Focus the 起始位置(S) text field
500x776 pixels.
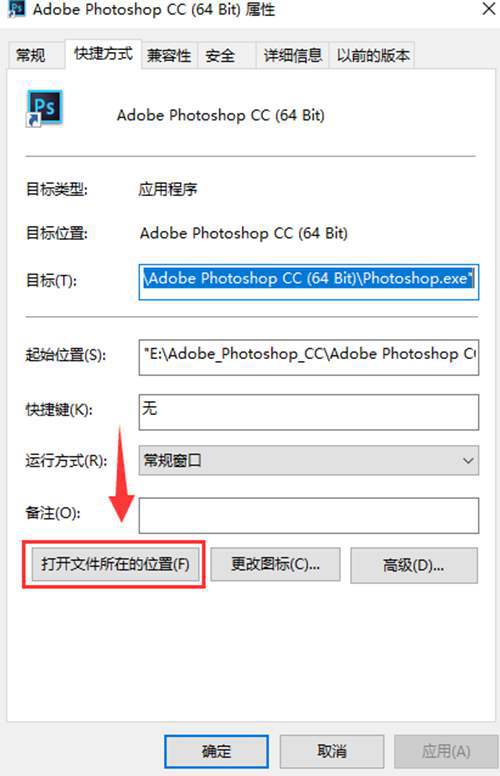click(x=309, y=357)
